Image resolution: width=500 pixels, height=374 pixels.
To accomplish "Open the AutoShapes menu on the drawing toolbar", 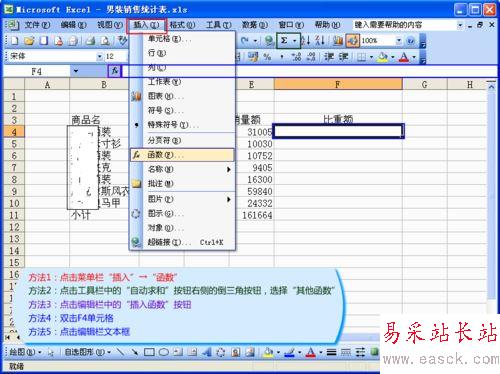I will click(88, 352).
